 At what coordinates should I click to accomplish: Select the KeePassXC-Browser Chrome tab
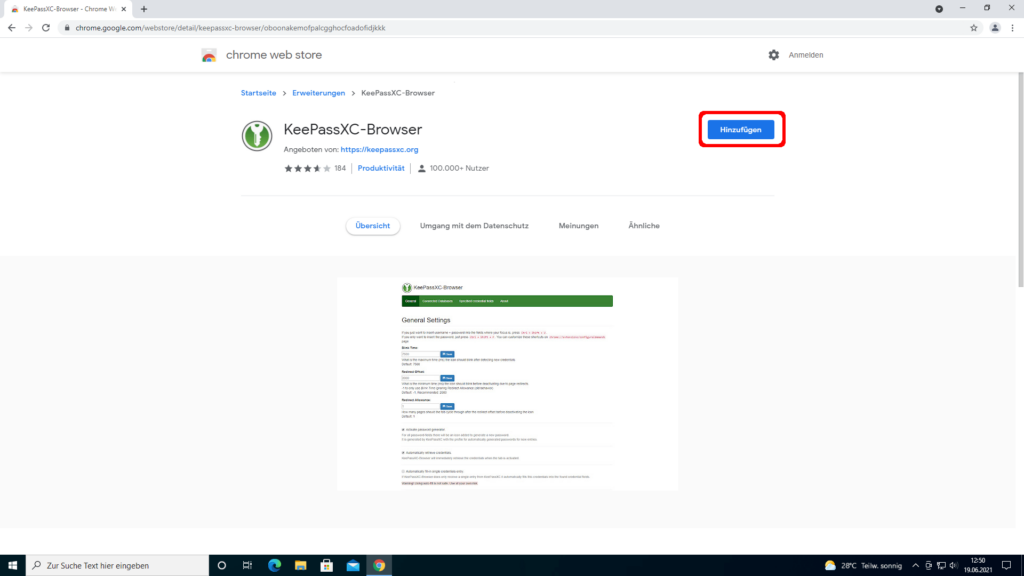coord(67,9)
